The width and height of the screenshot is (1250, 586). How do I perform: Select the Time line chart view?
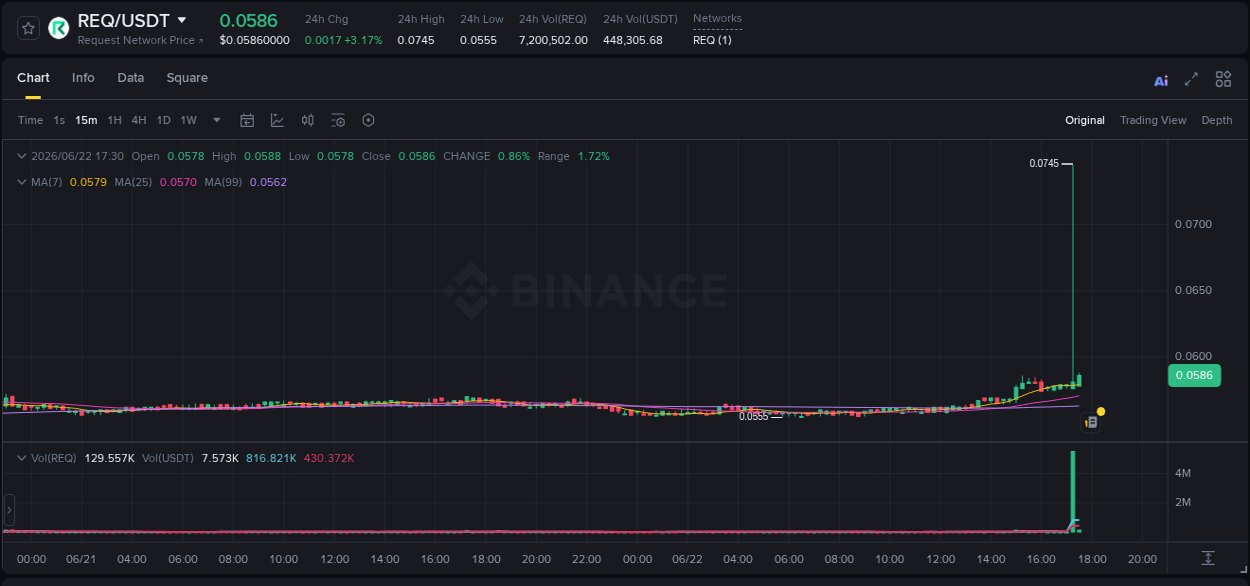pos(31,120)
